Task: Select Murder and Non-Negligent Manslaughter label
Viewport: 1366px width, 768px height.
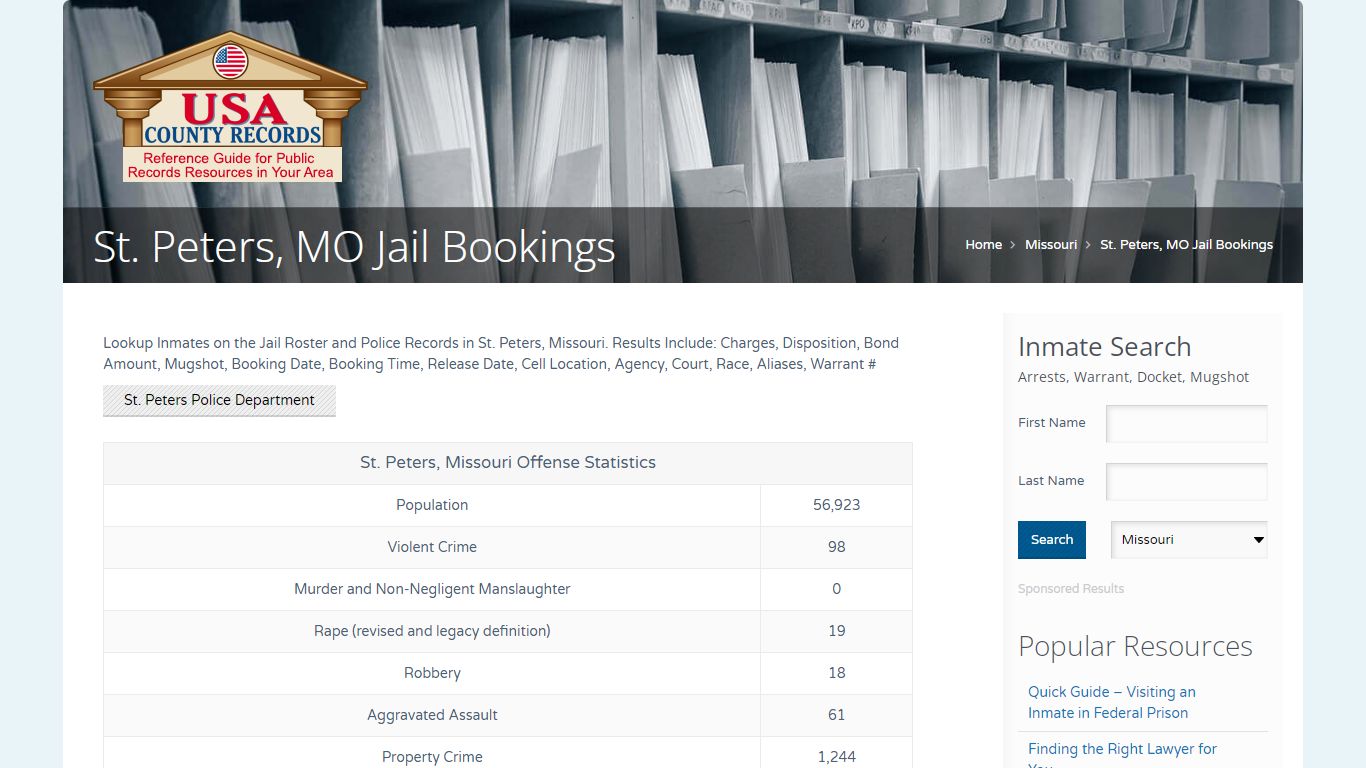Action: 432,589
